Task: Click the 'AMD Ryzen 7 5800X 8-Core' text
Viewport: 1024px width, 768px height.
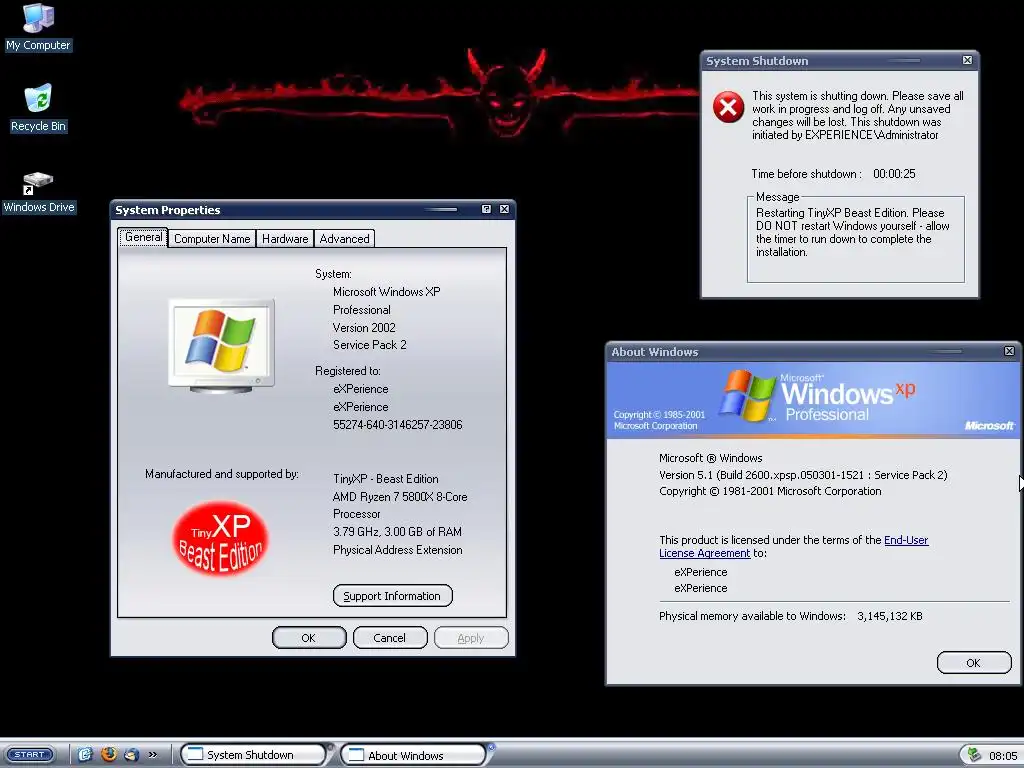Action: [400, 496]
